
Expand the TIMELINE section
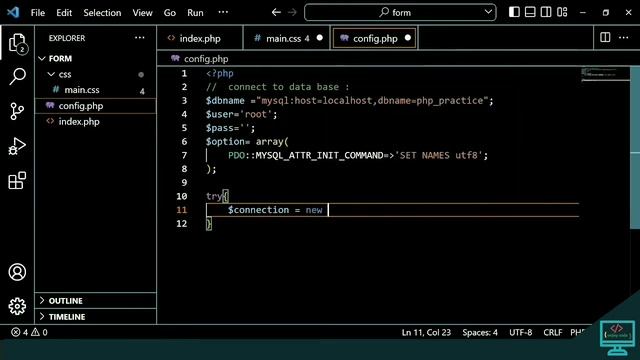(x=96, y=317)
